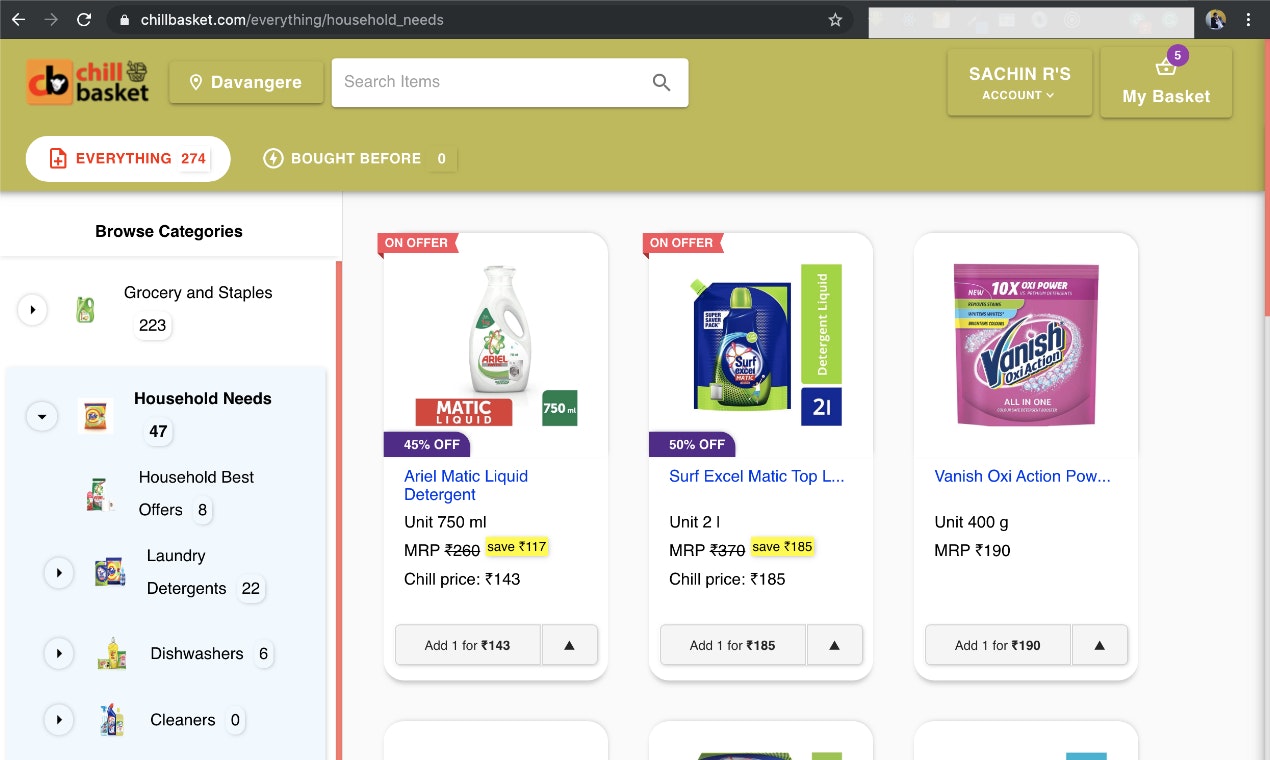Switch to the BOUGHT BEFORE tab

point(359,158)
